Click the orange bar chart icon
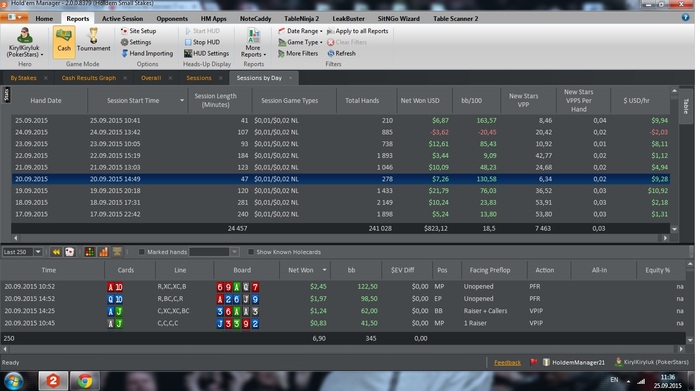The width and height of the screenshot is (700, 391). (103, 252)
